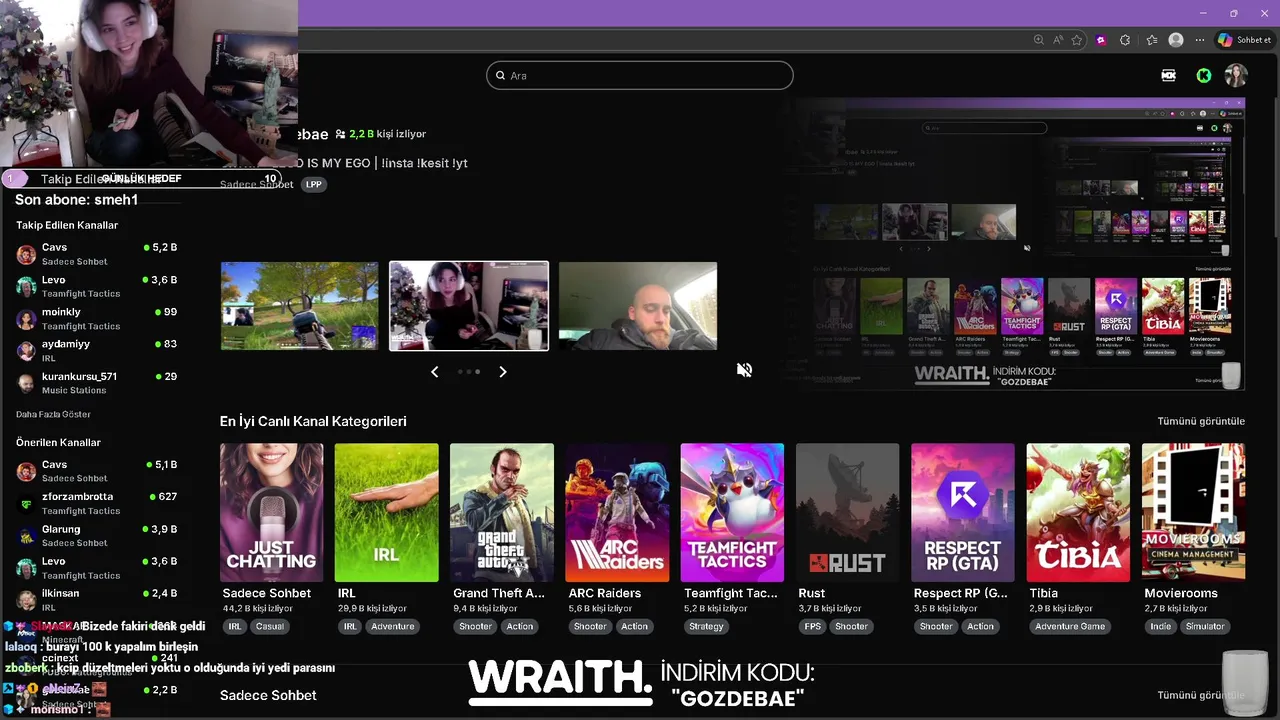Open the Grand Theft Auto category cover
Image resolution: width=1280 pixels, height=720 pixels.
(x=502, y=512)
